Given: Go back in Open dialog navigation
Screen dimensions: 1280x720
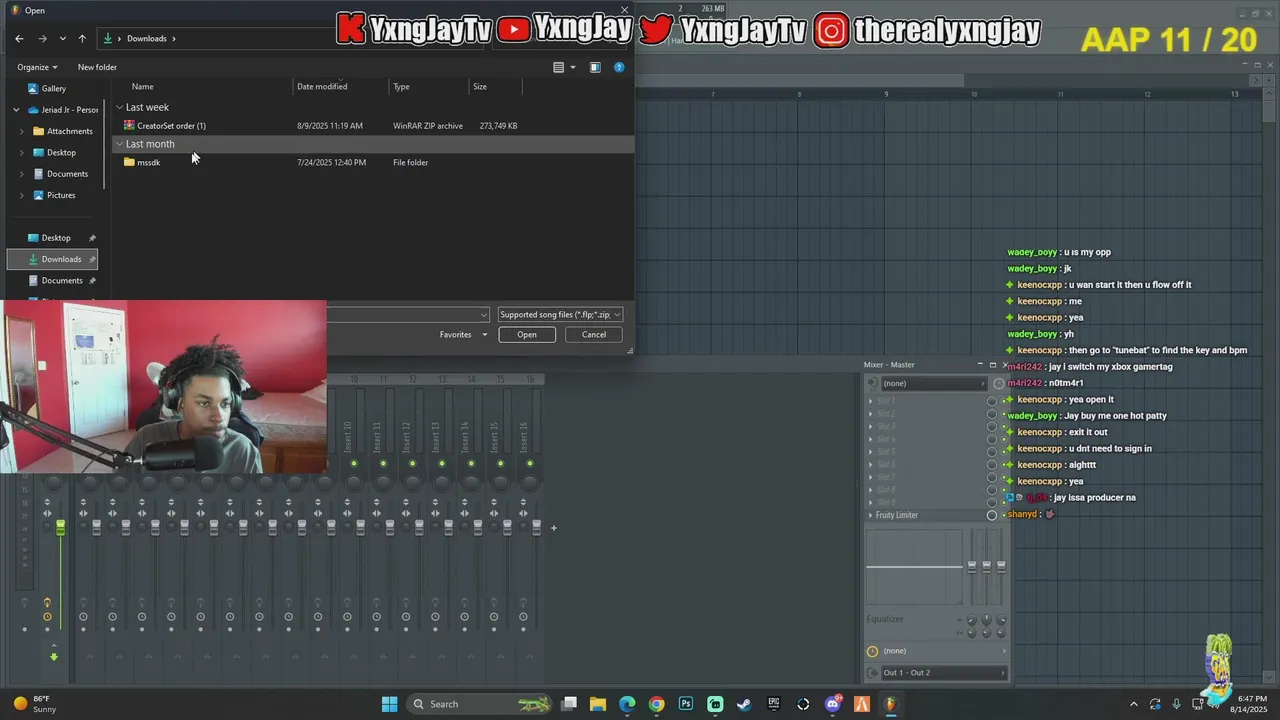Looking at the screenshot, I should (x=19, y=38).
